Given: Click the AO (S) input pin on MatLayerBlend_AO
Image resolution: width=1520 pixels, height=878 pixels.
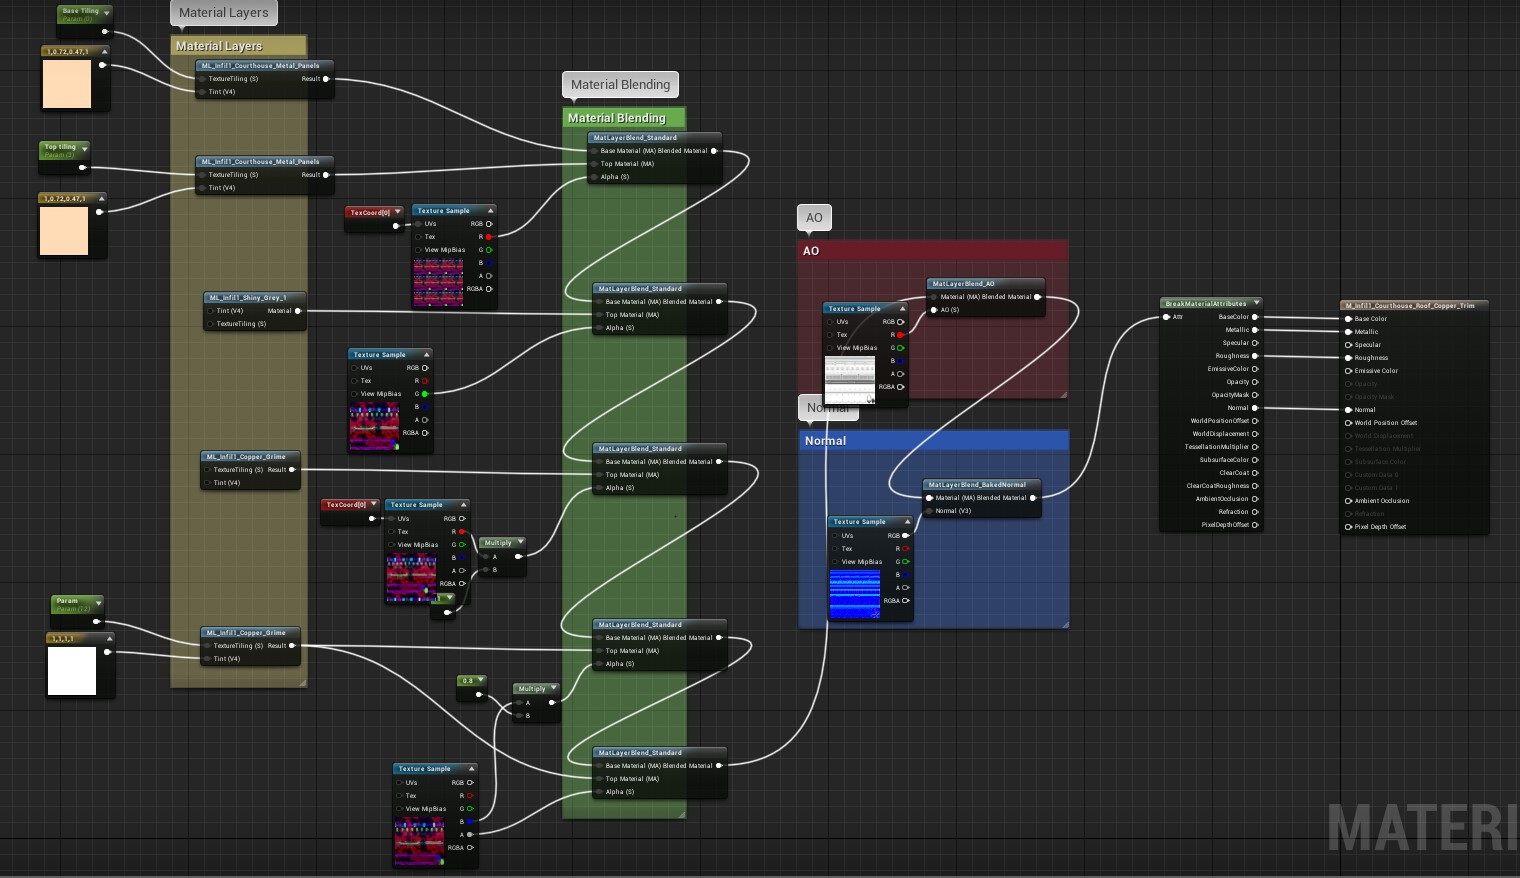Looking at the screenshot, I should (x=934, y=310).
